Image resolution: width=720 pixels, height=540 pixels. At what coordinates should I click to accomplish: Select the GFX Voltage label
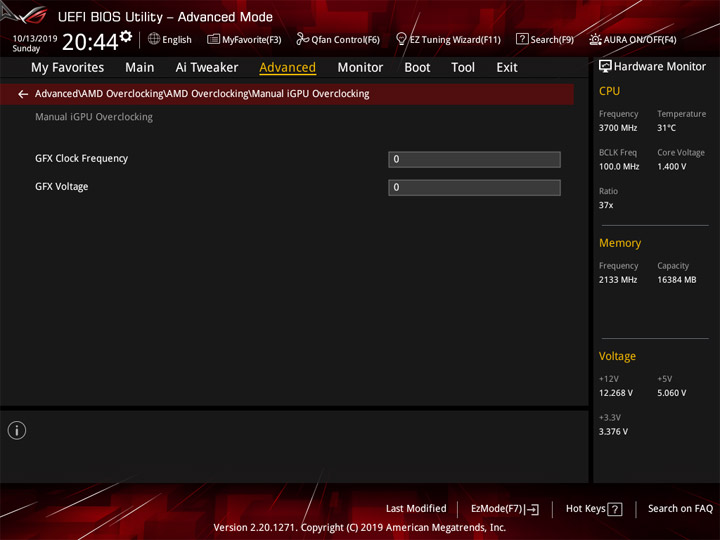click(62, 187)
